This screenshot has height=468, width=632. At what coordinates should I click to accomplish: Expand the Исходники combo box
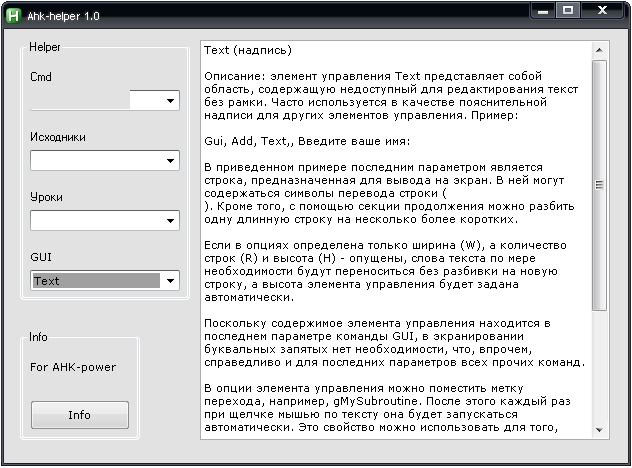(x=170, y=160)
